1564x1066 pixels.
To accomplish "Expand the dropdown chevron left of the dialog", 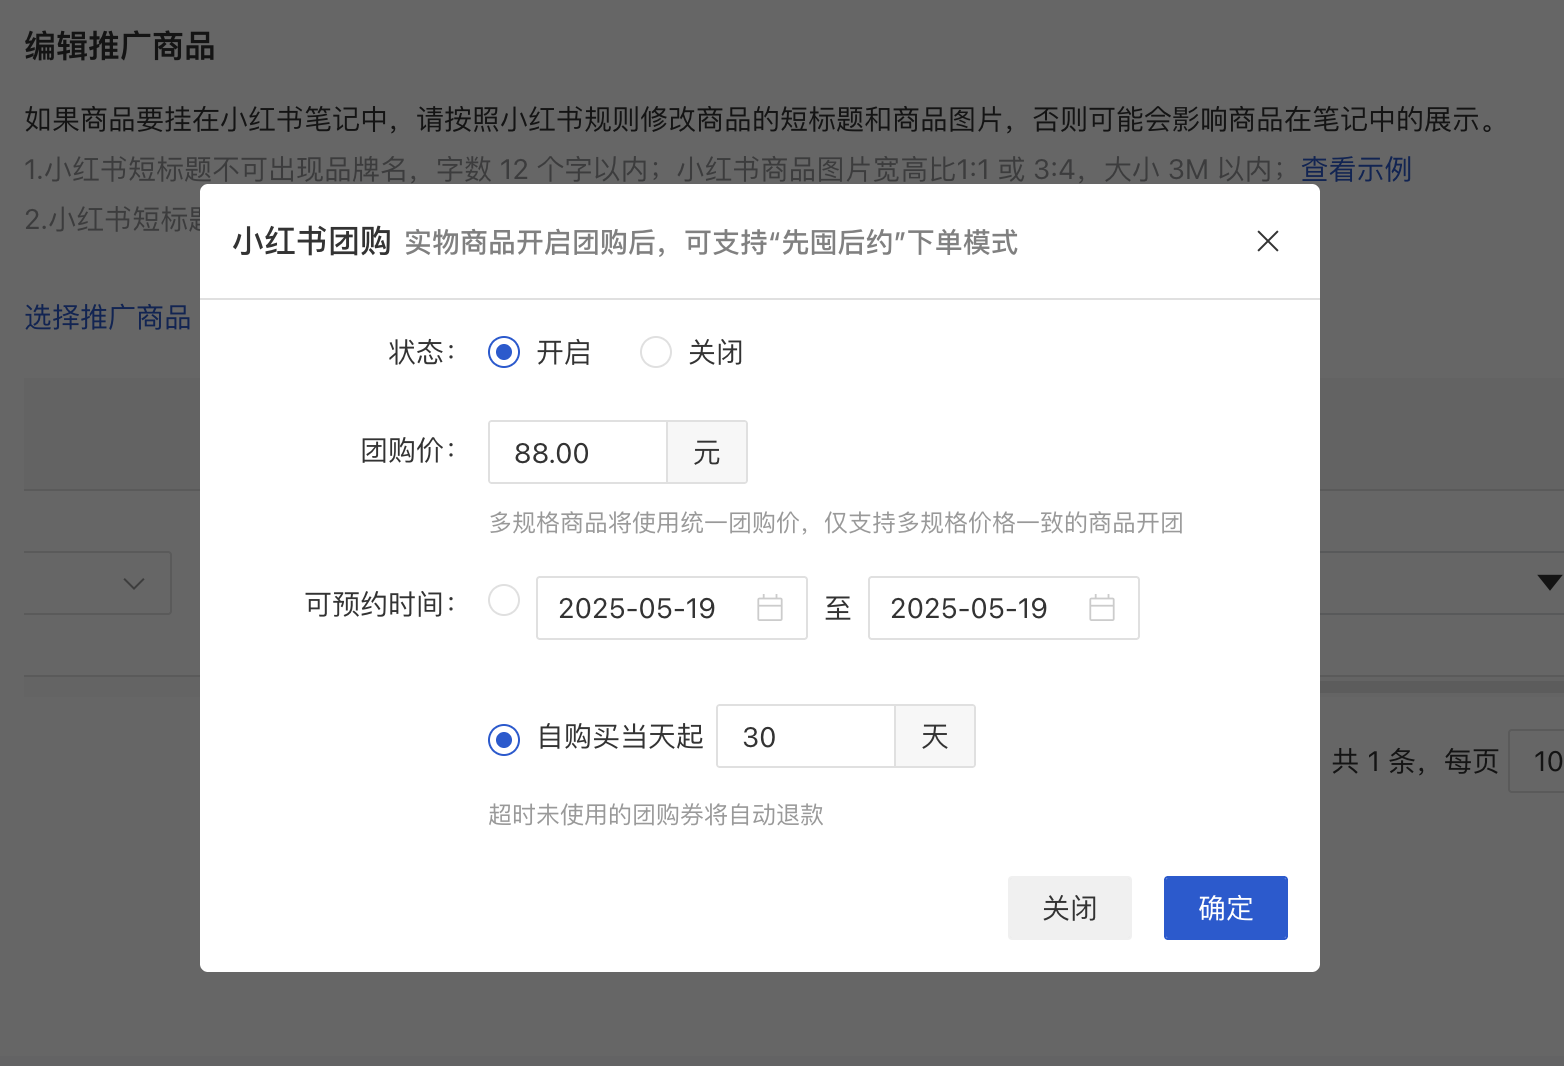I will 134,583.
